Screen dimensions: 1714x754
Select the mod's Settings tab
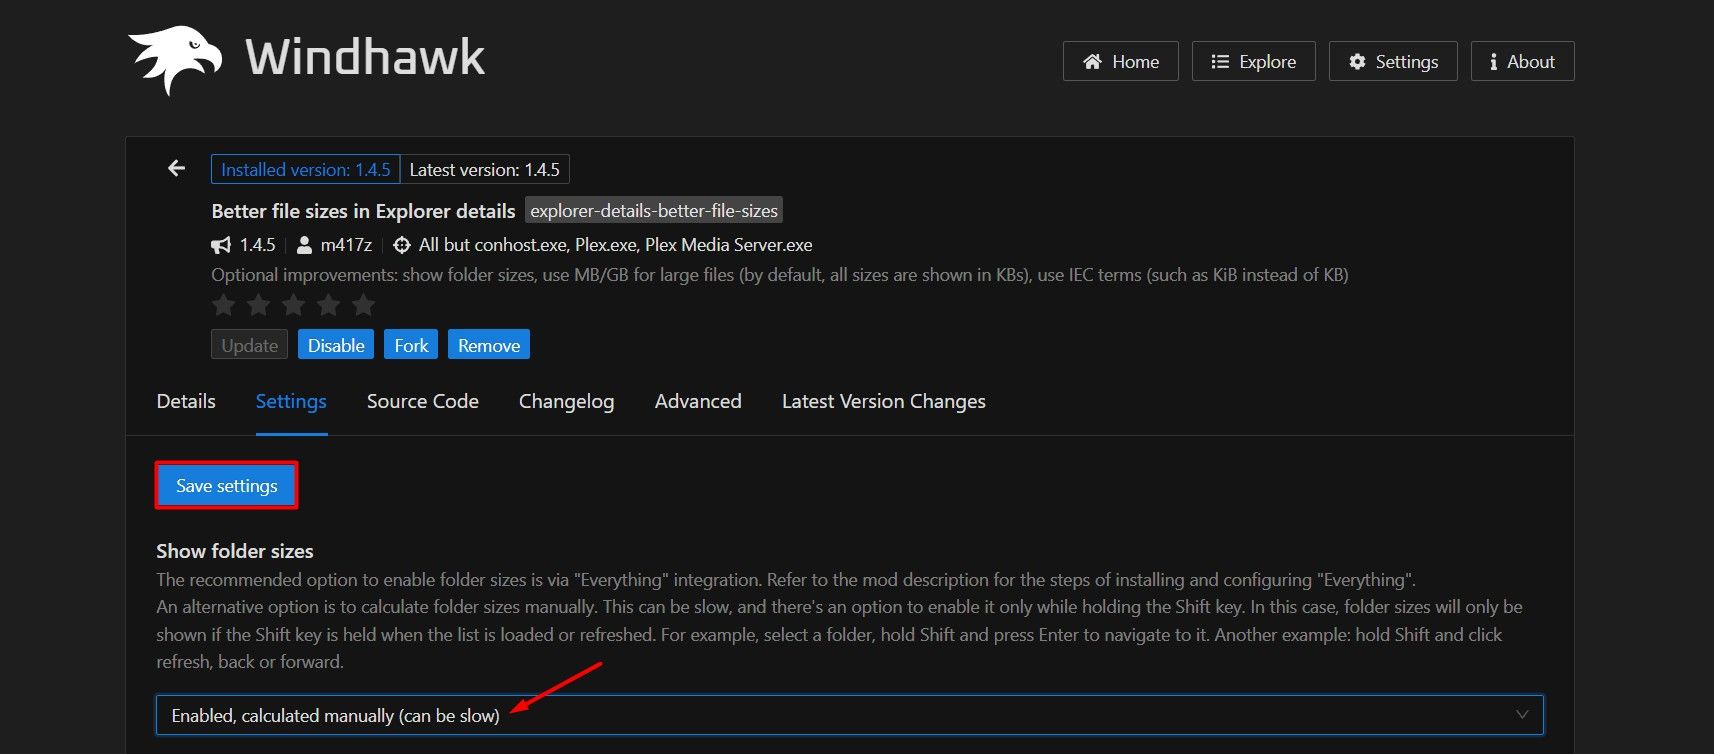pyautogui.click(x=291, y=401)
